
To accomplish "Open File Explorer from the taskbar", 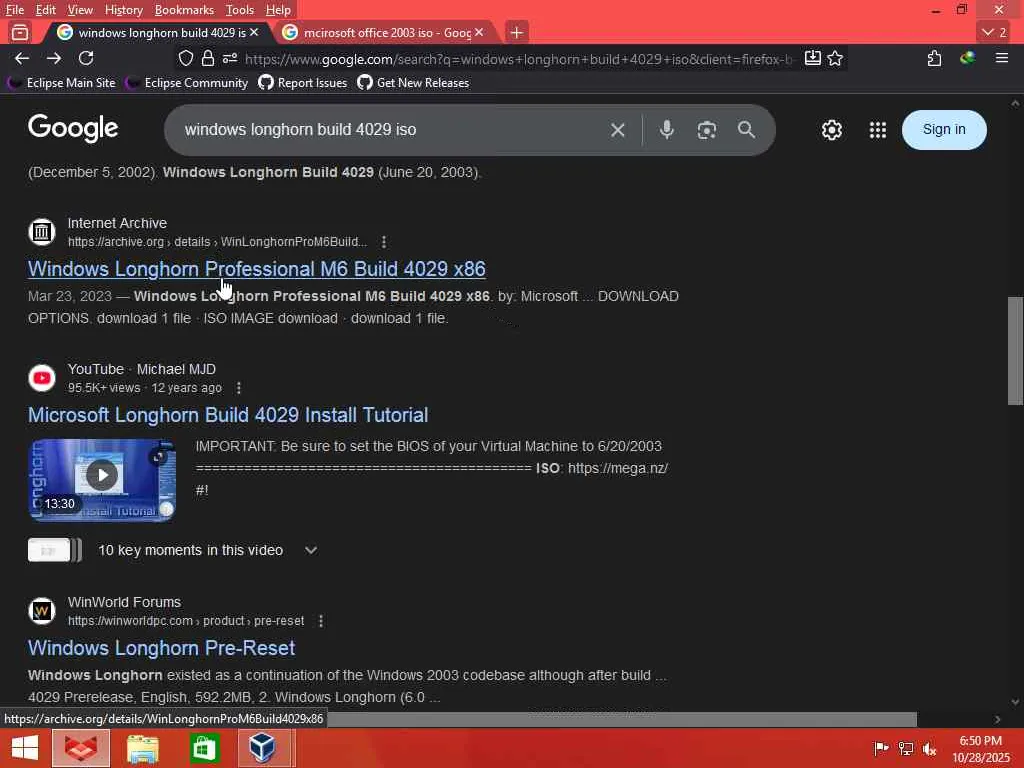I will click(142, 748).
